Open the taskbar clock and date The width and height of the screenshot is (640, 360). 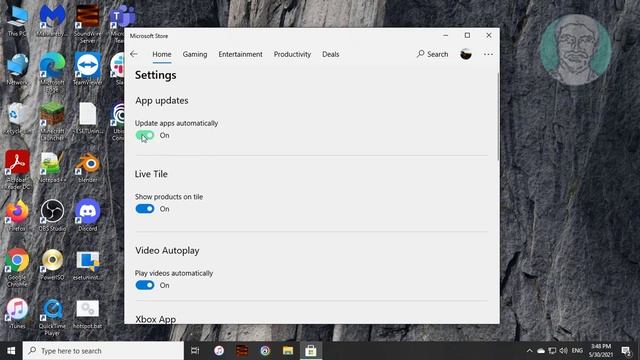tap(600, 351)
